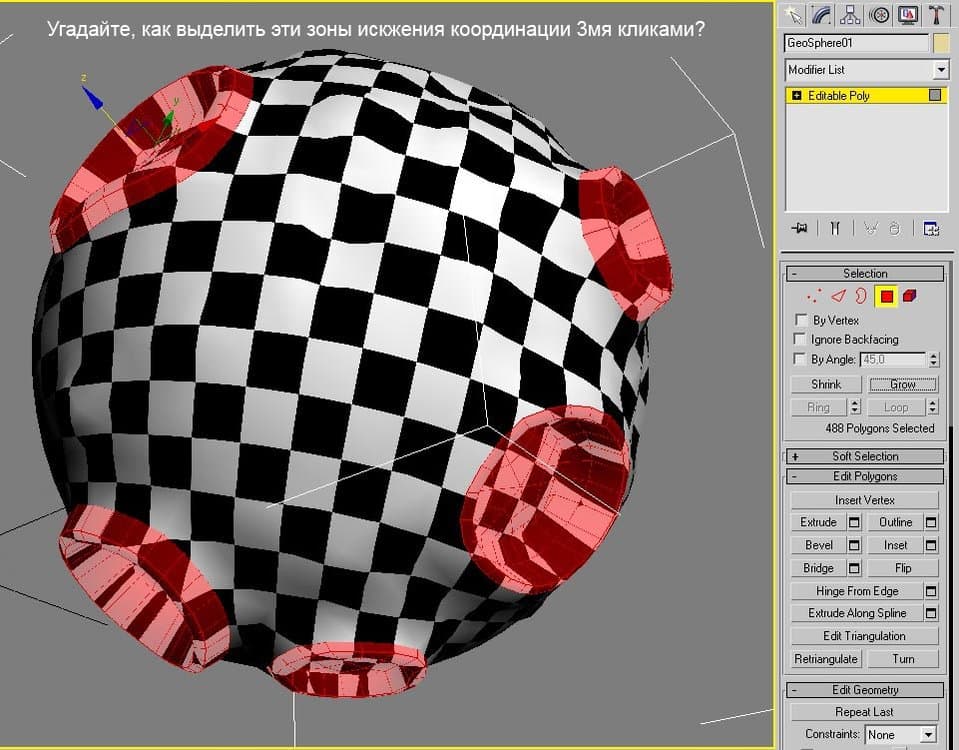Click the object color swatch
Viewport: 959px width, 750px height.
tap(940, 43)
